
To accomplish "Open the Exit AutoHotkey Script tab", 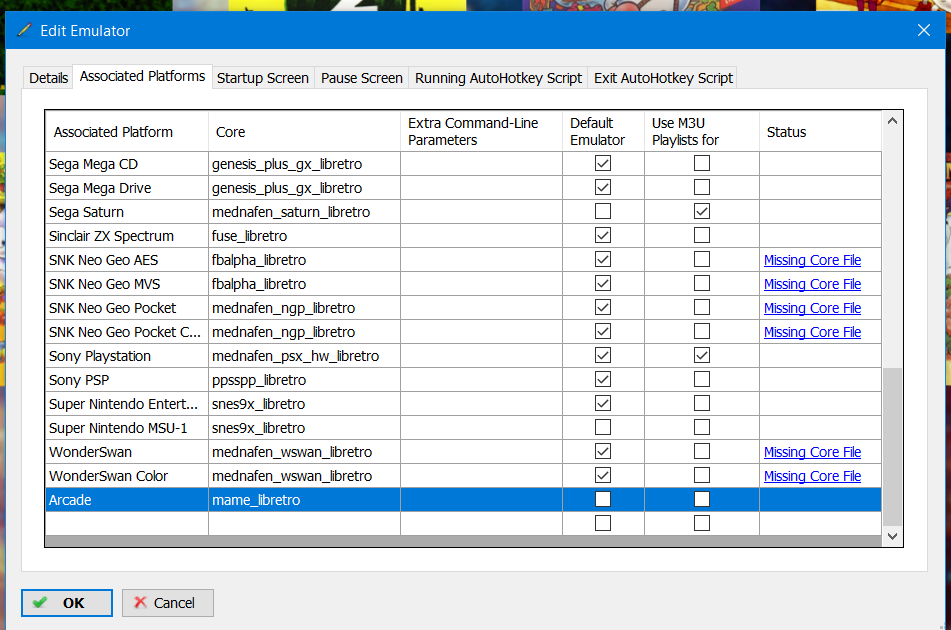I will coord(663,78).
